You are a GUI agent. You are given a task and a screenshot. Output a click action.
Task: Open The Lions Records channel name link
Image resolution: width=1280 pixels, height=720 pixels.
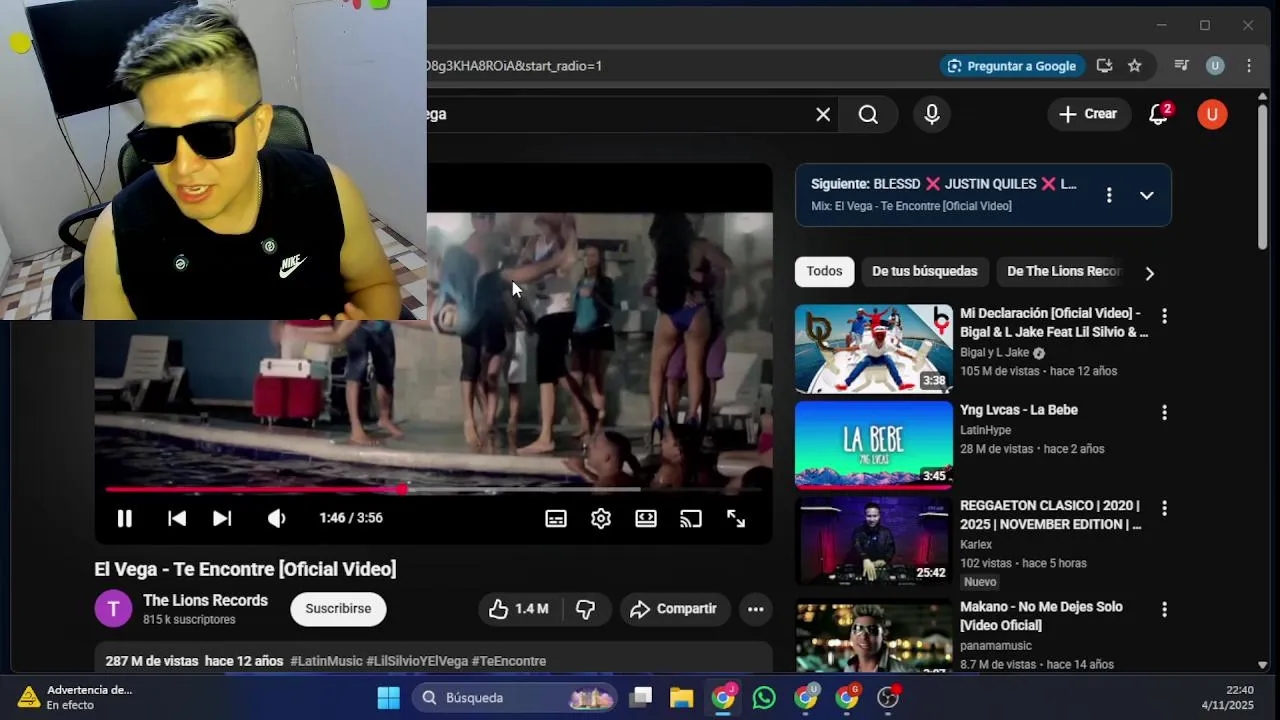(205, 600)
